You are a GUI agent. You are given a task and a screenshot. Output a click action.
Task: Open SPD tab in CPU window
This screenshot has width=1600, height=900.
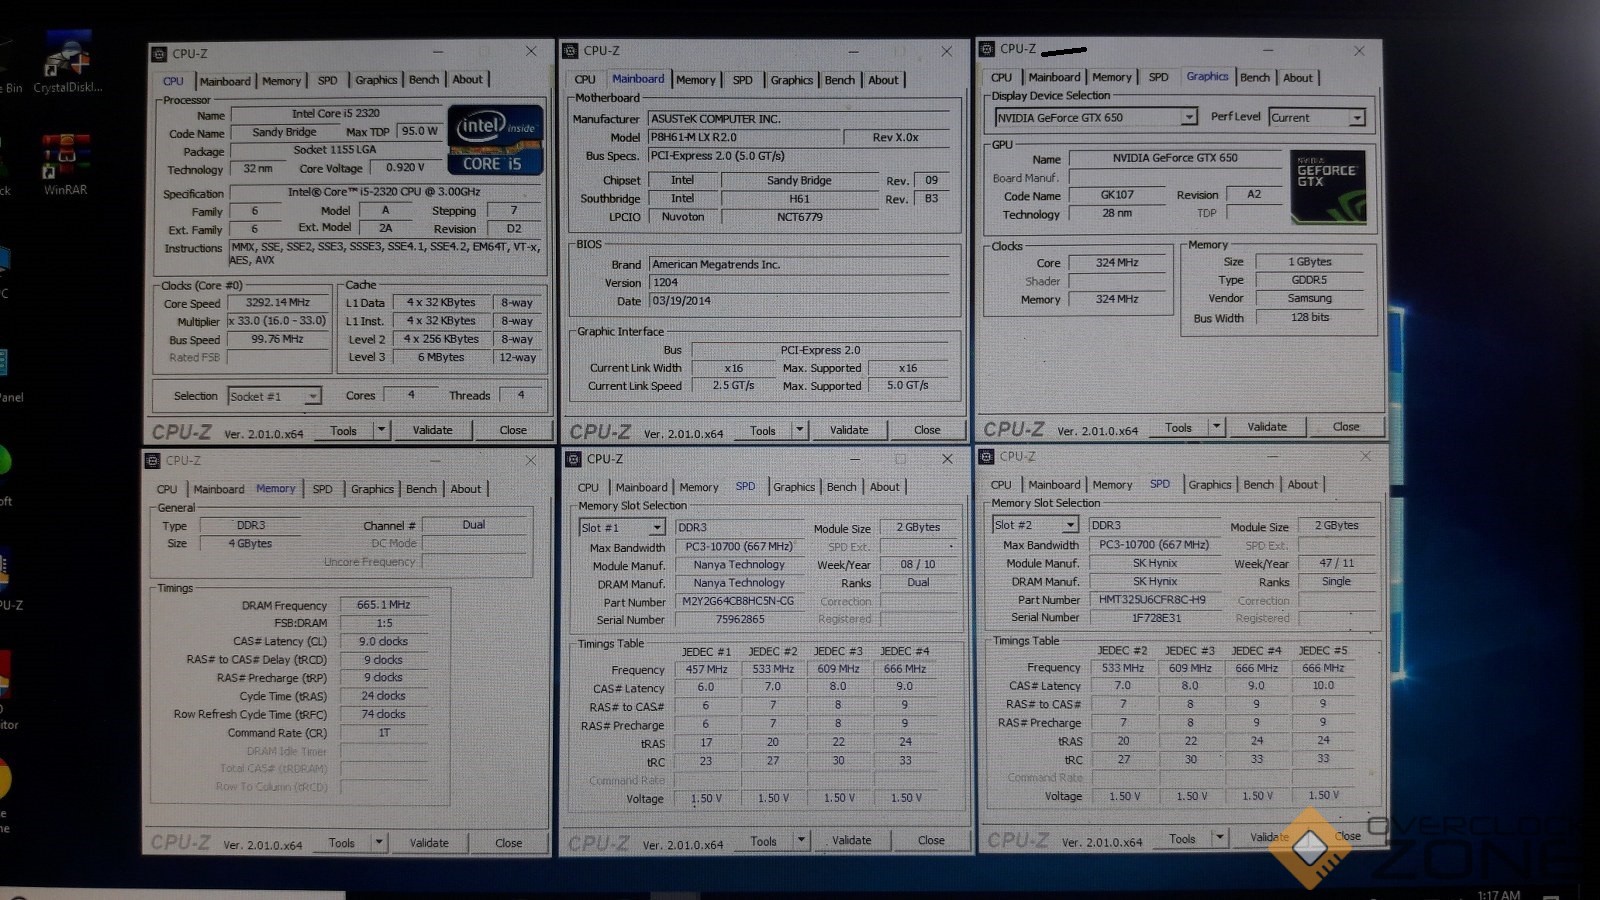coord(327,80)
